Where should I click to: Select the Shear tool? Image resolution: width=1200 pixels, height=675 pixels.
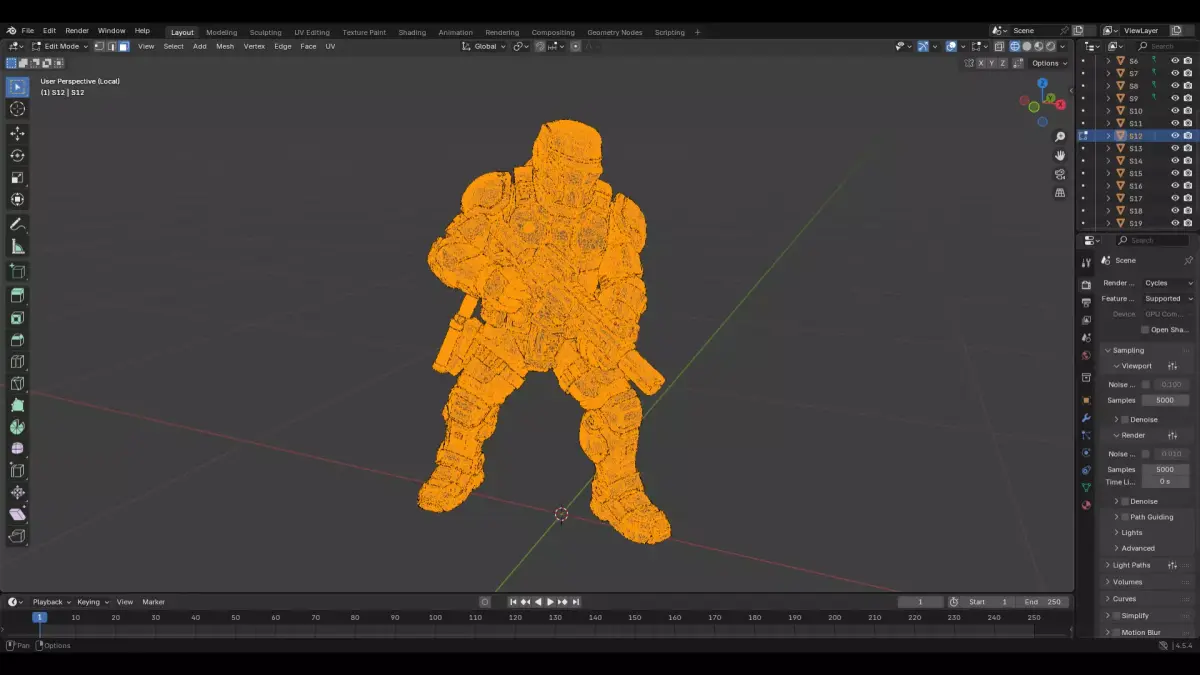[x=17, y=514]
